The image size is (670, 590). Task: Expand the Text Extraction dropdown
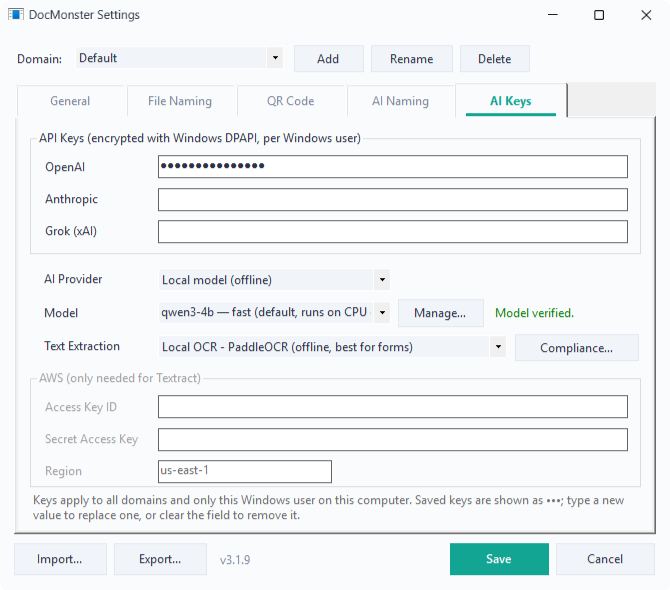click(x=332, y=347)
